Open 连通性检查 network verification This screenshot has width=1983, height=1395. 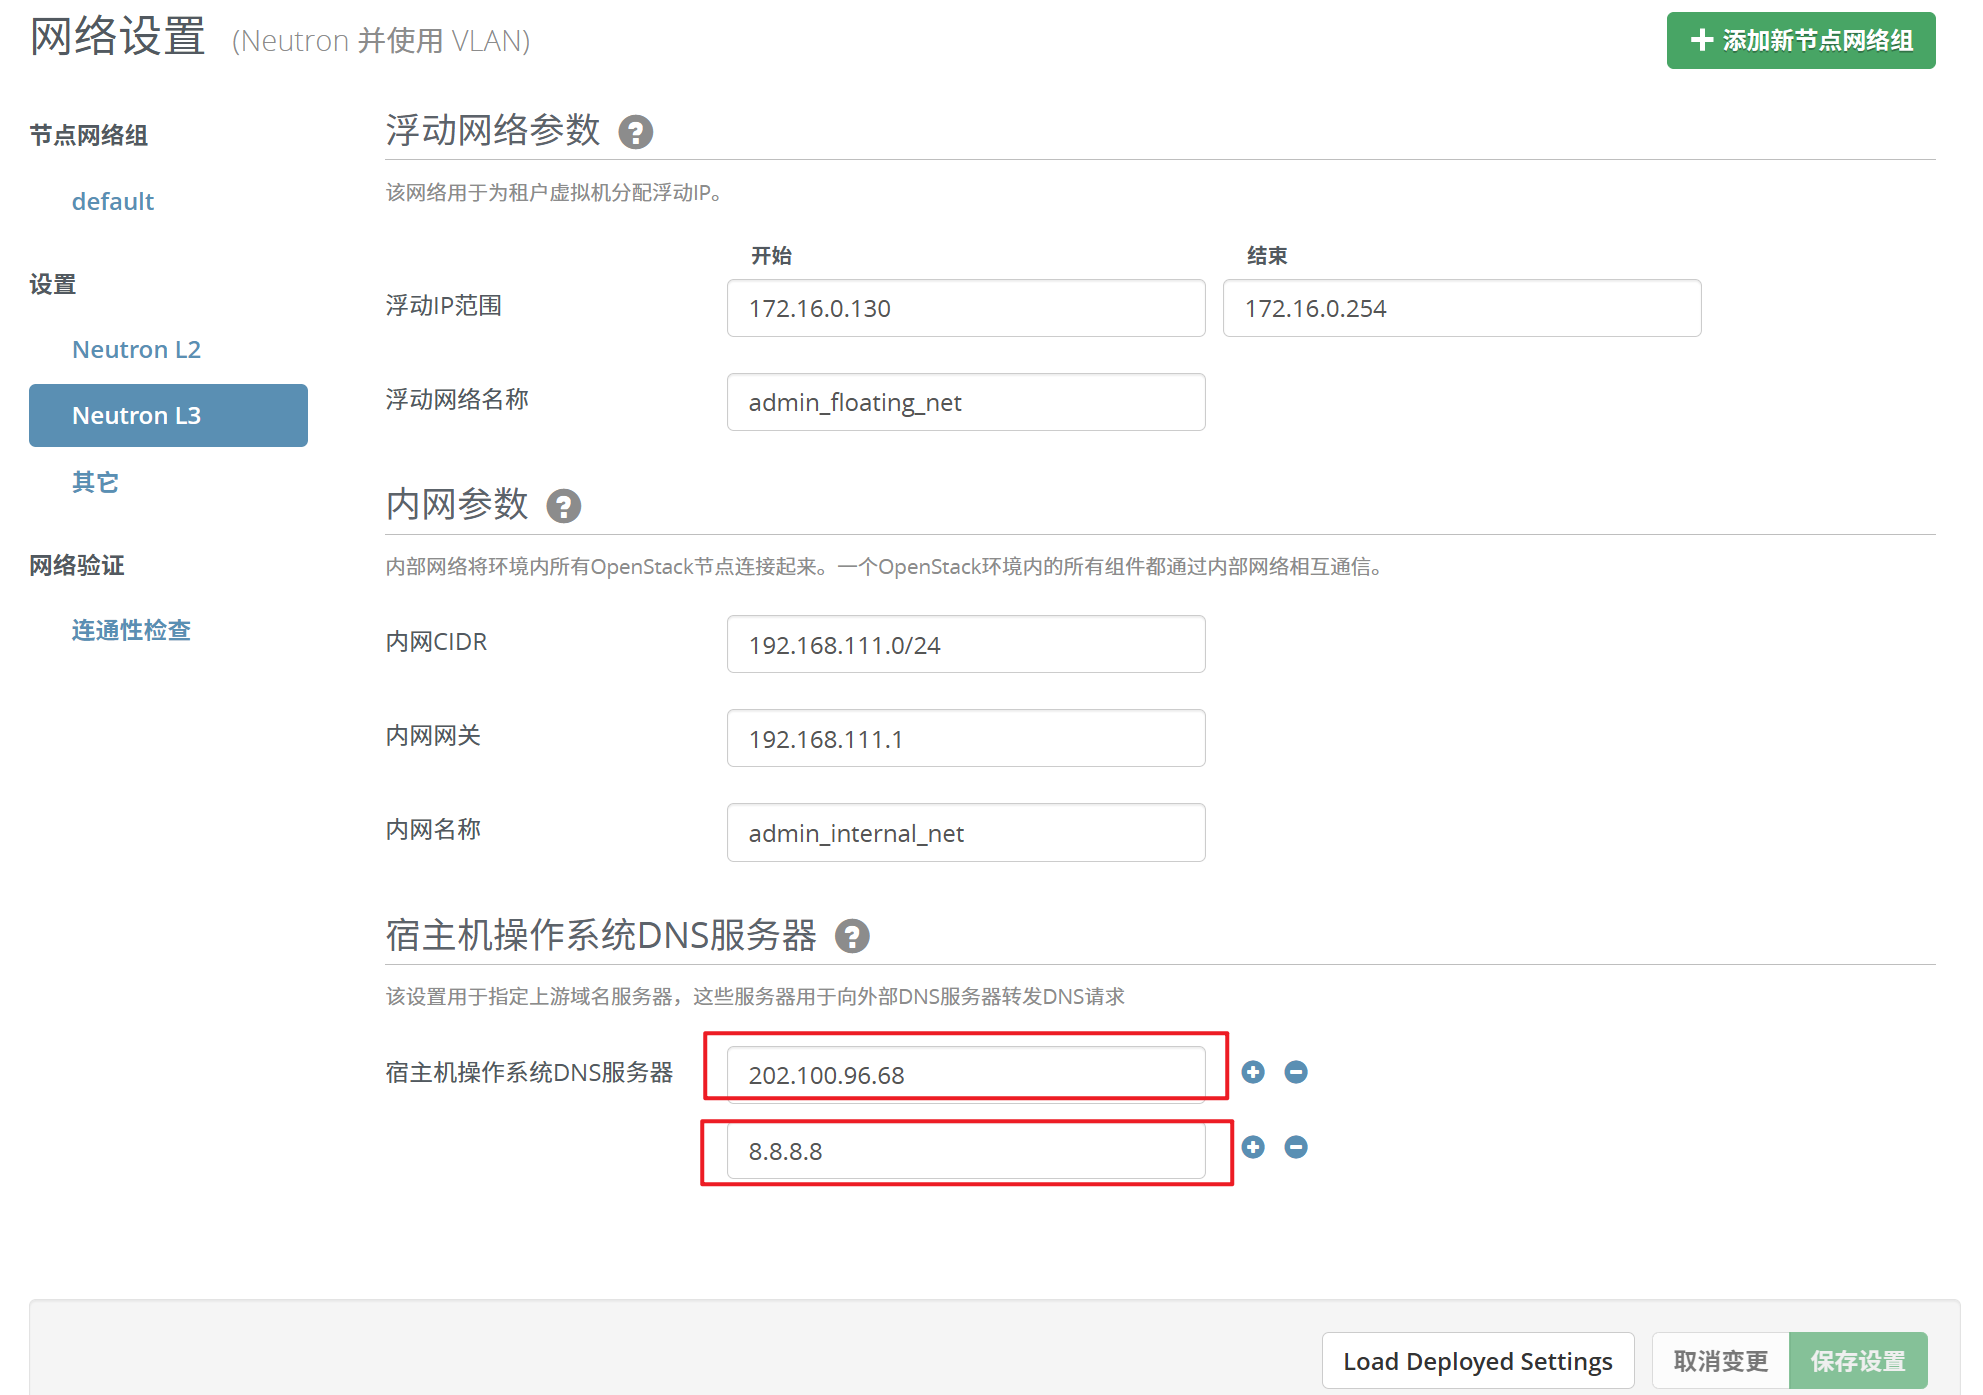[131, 630]
